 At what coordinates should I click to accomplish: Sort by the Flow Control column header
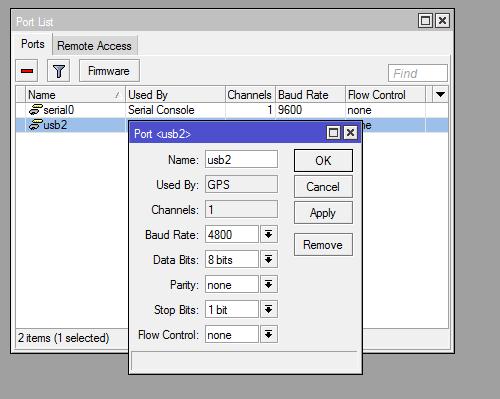click(385, 95)
